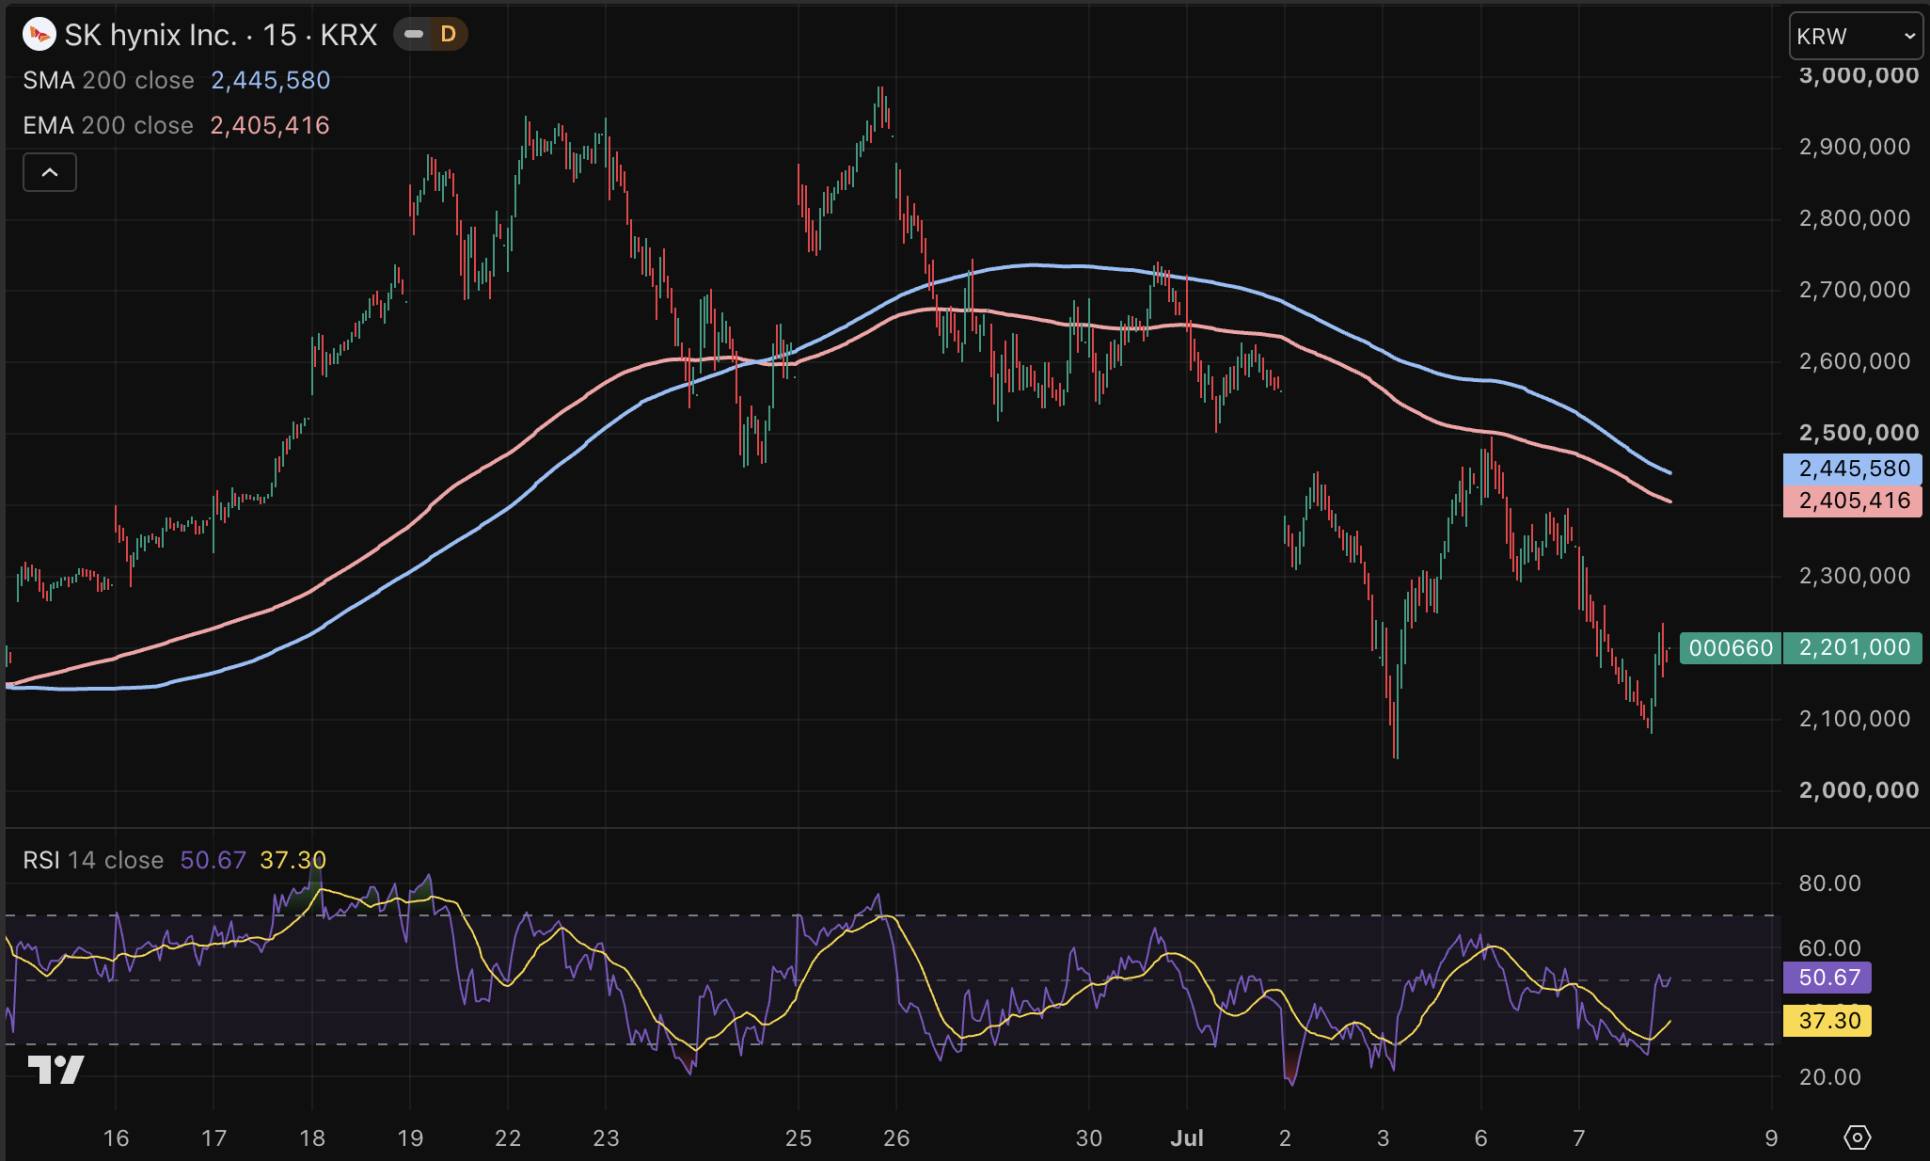Click the green 000660 ticker label

pos(1731,648)
